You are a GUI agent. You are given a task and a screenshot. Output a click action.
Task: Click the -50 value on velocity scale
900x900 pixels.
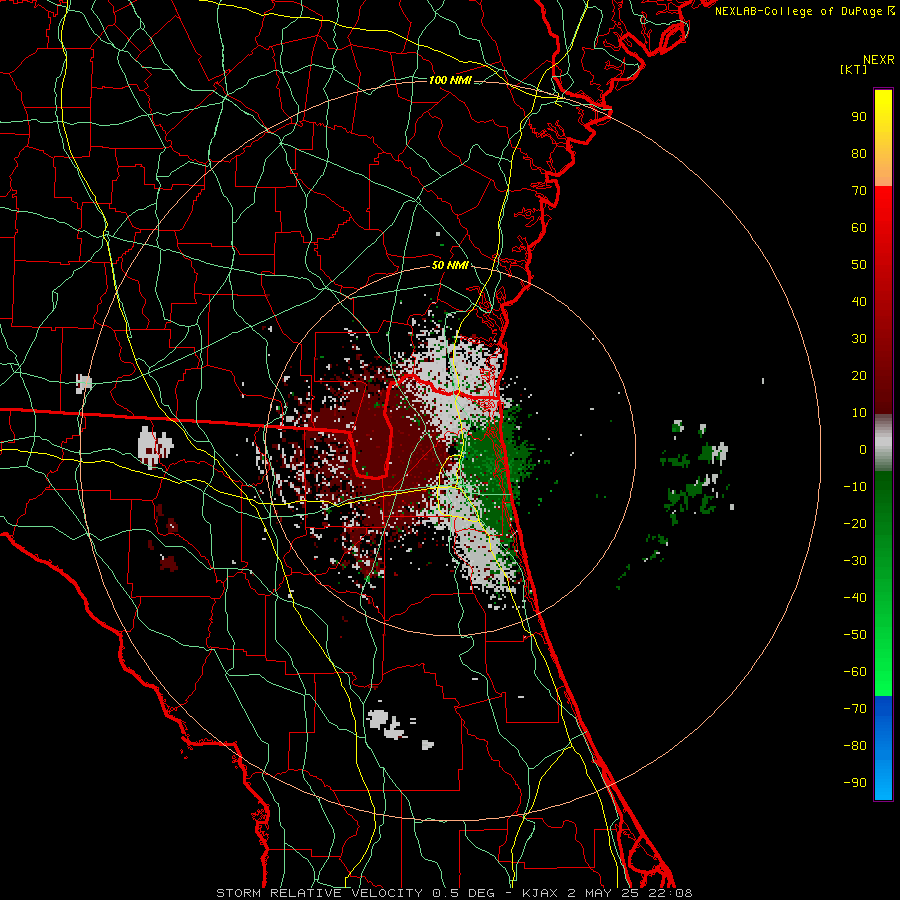click(855, 635)
